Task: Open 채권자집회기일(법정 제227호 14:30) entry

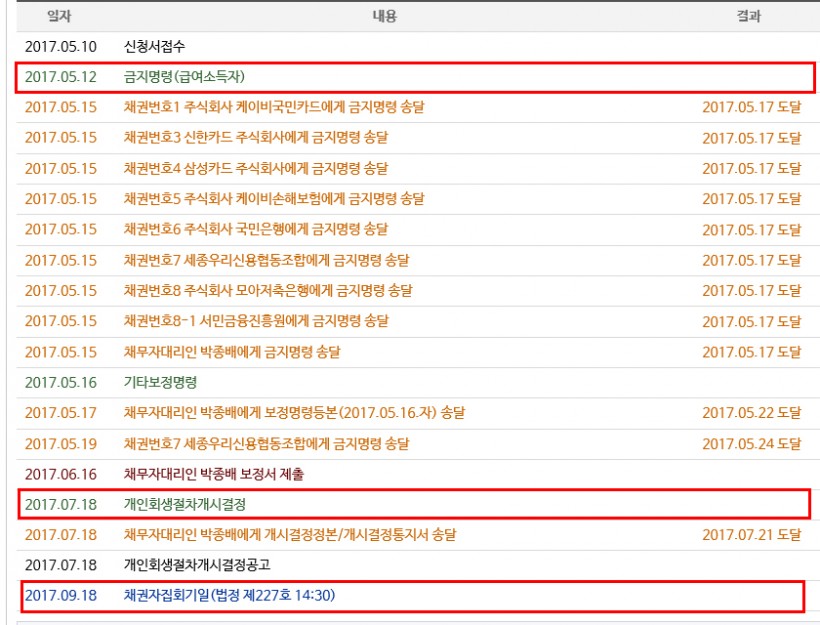Action: (x=229, y=595)
